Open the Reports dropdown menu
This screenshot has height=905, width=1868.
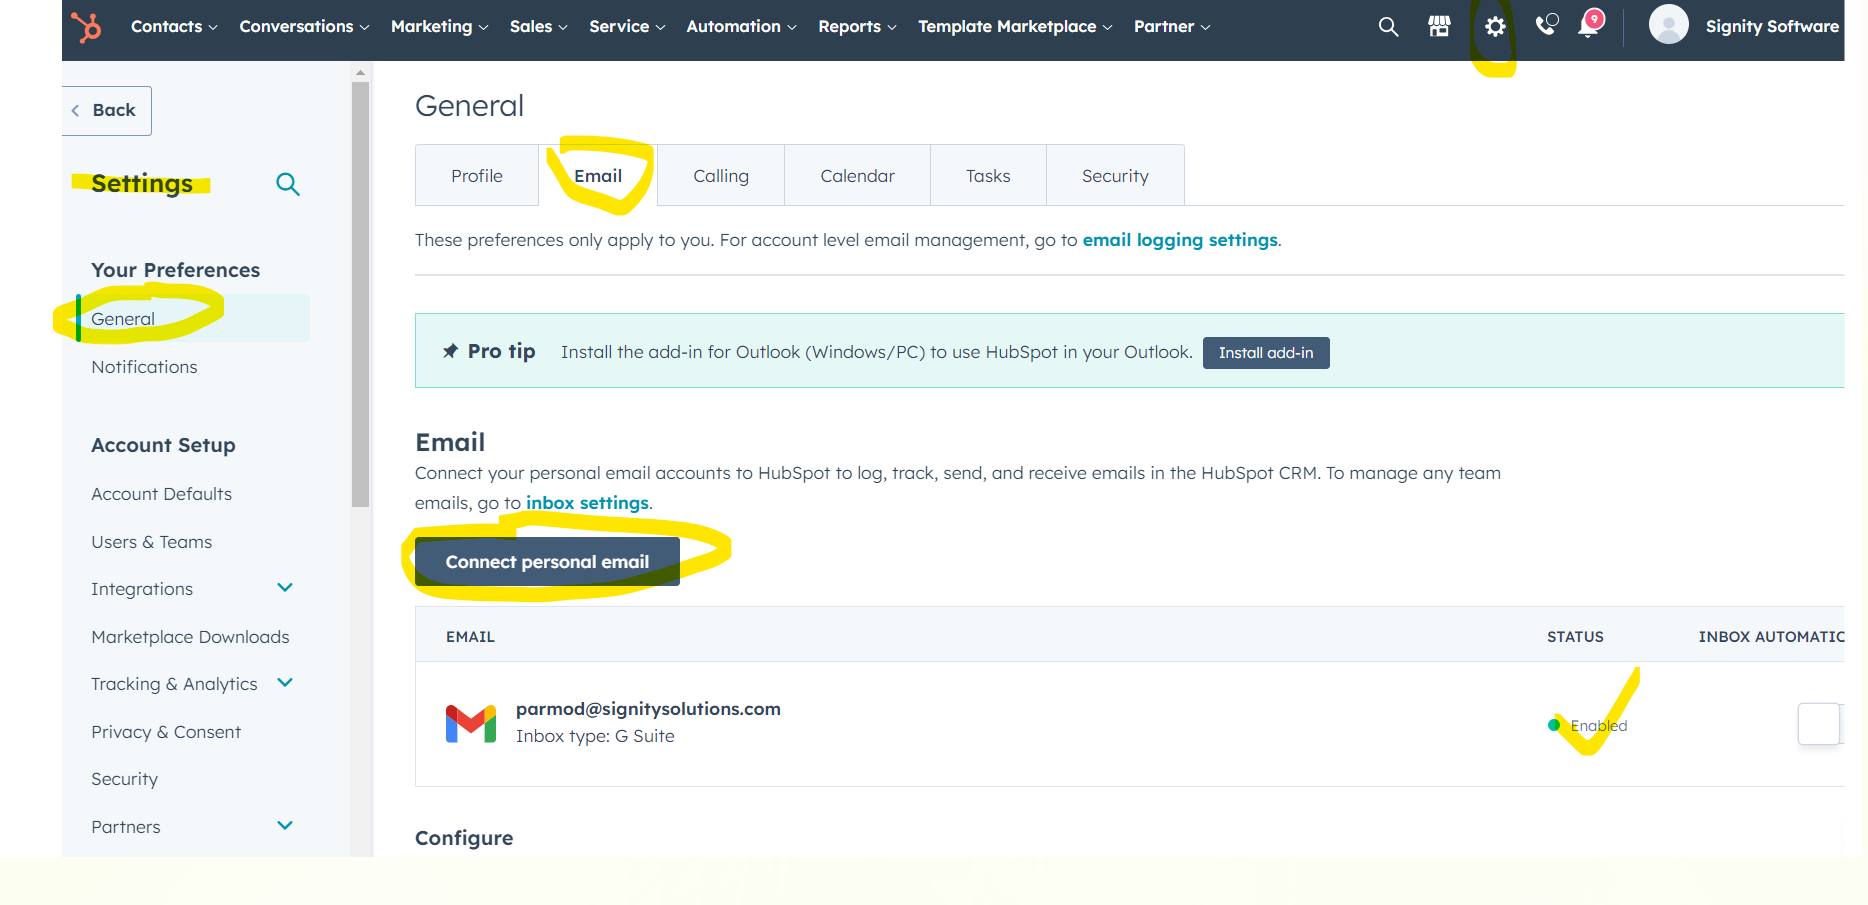(x=857, y=27)
